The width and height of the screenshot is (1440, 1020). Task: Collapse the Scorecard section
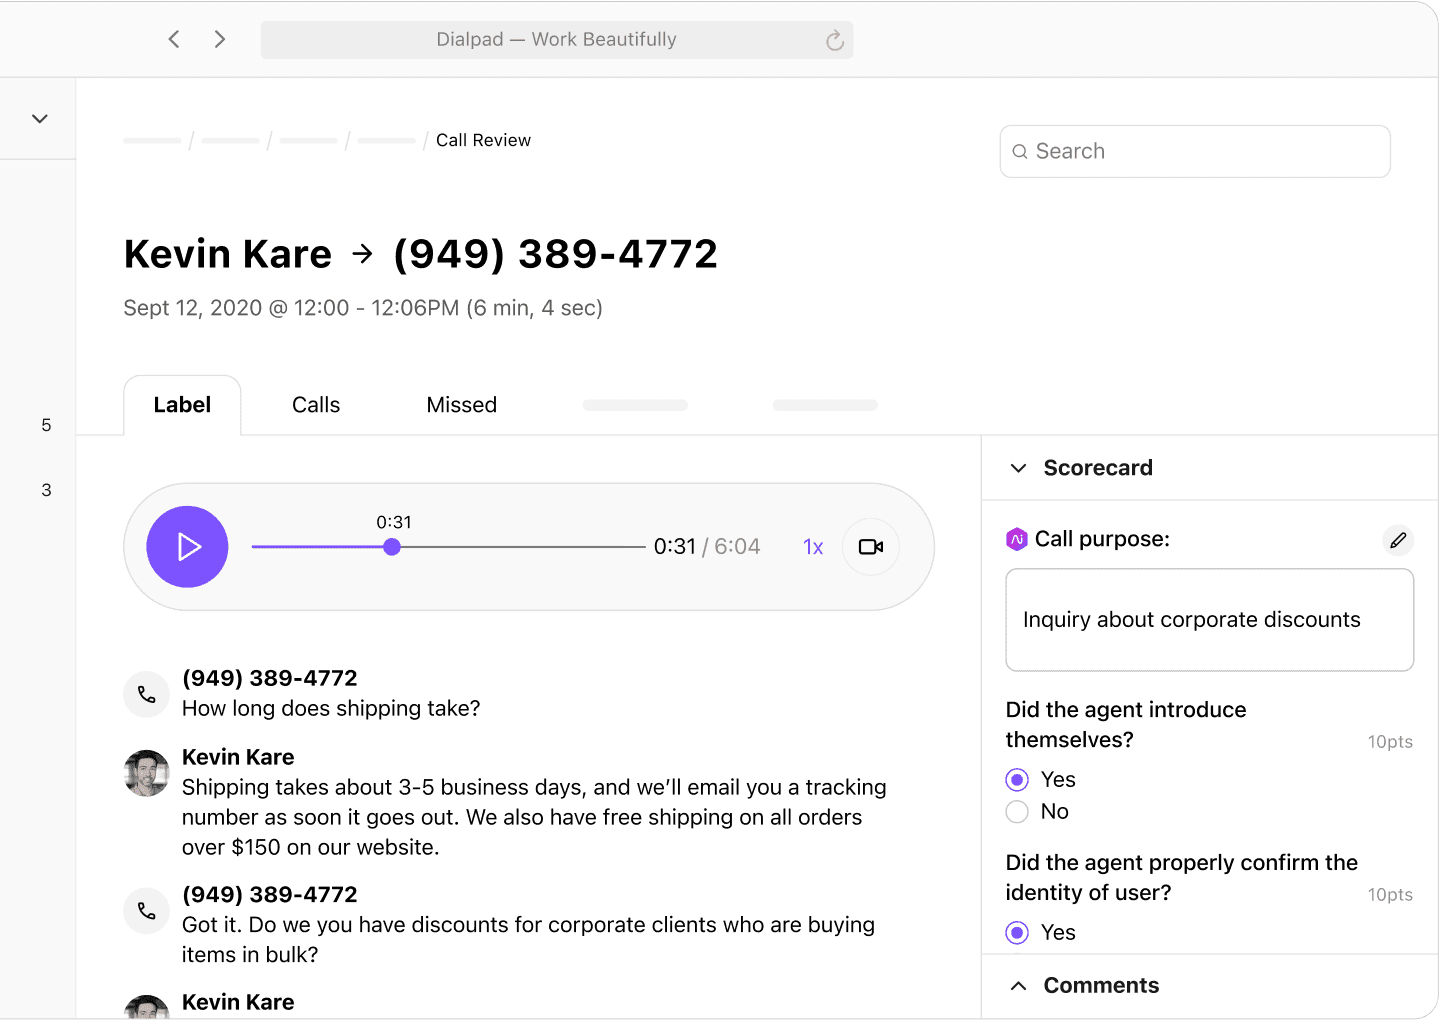click(1018, 468)
